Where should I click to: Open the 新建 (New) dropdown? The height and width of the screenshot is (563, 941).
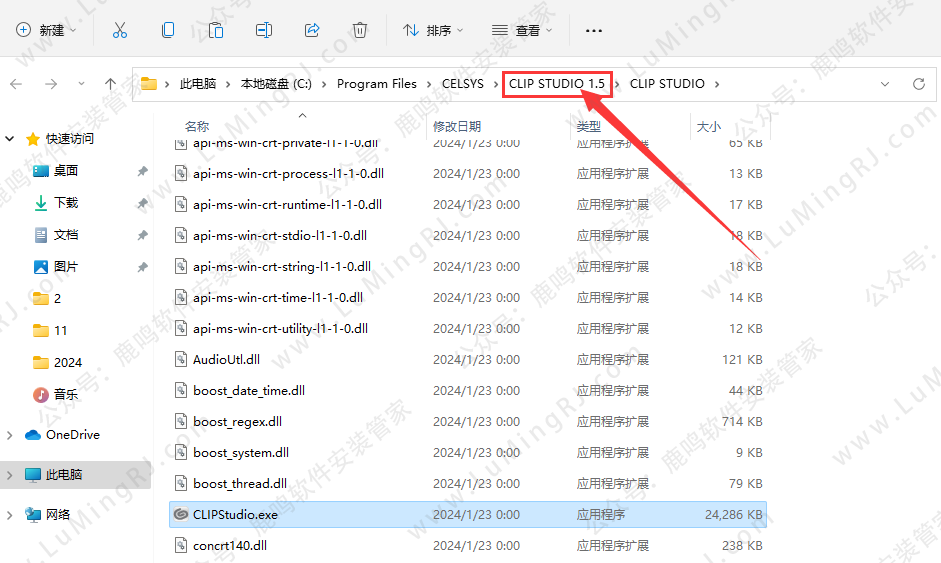point(47,30)
